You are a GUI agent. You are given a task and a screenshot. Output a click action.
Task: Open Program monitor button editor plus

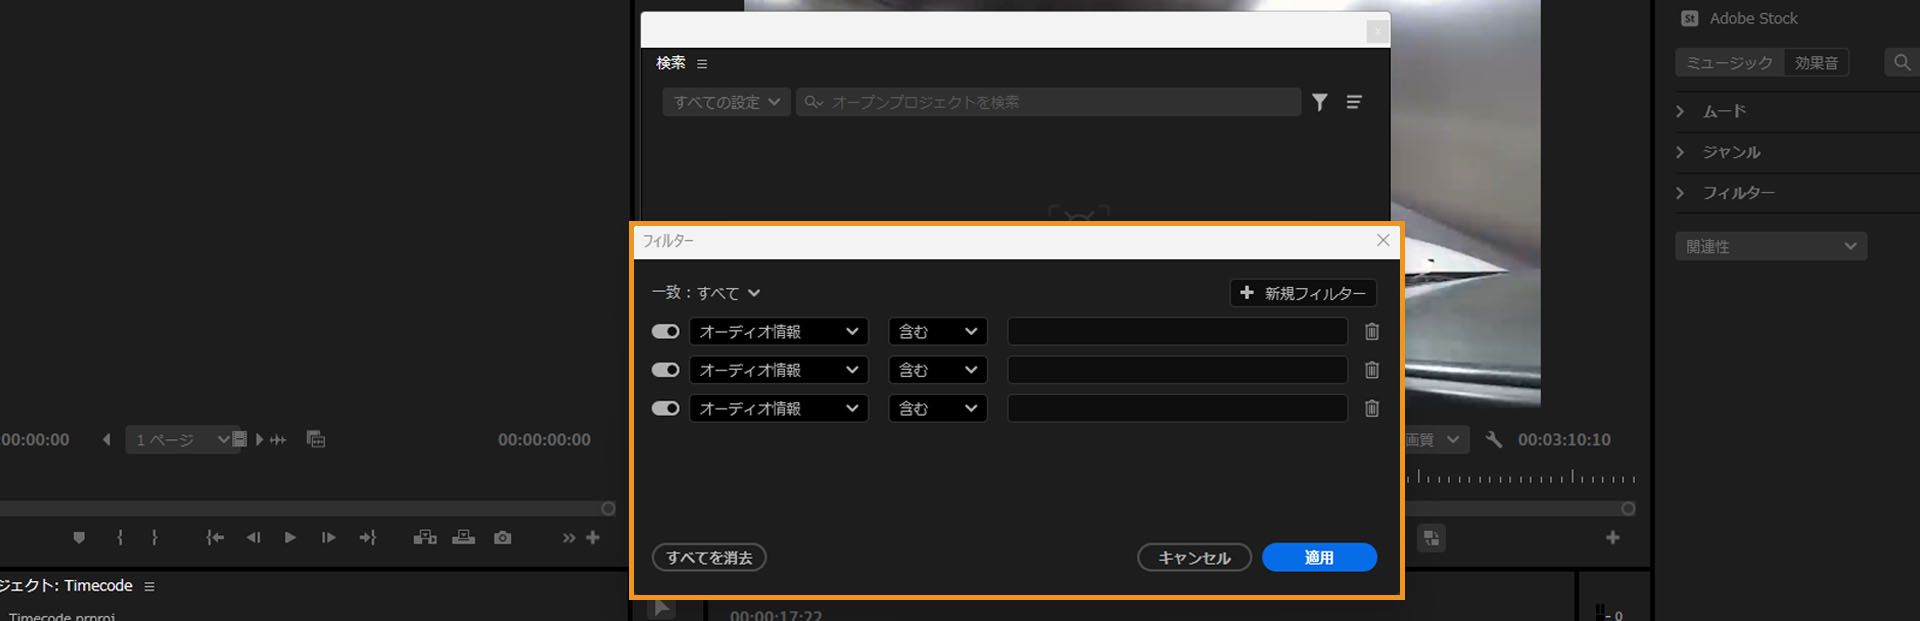tap(1613, 538)
